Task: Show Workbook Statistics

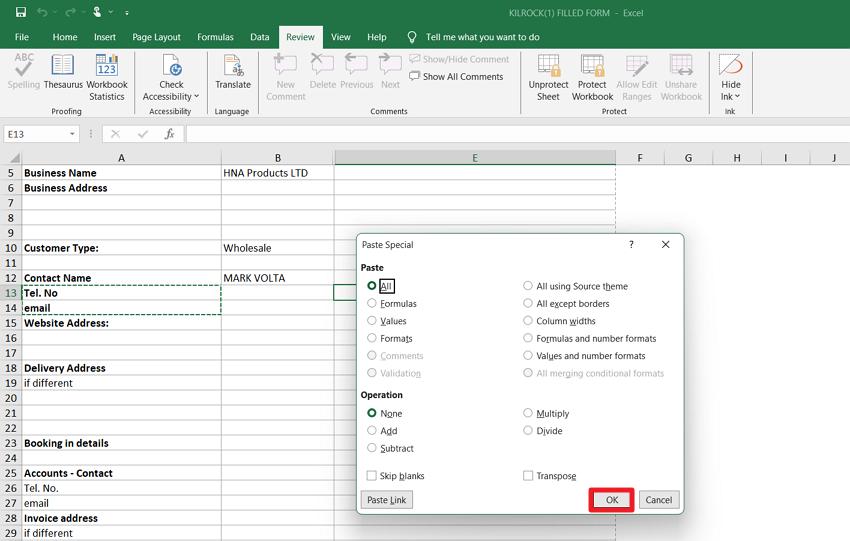Action: (x=107, y=77)
